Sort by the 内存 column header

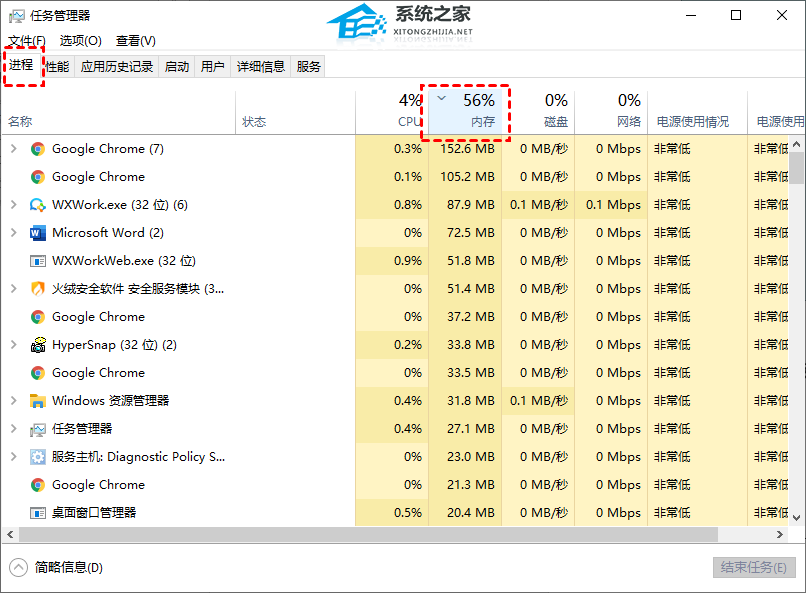point(465,112)
